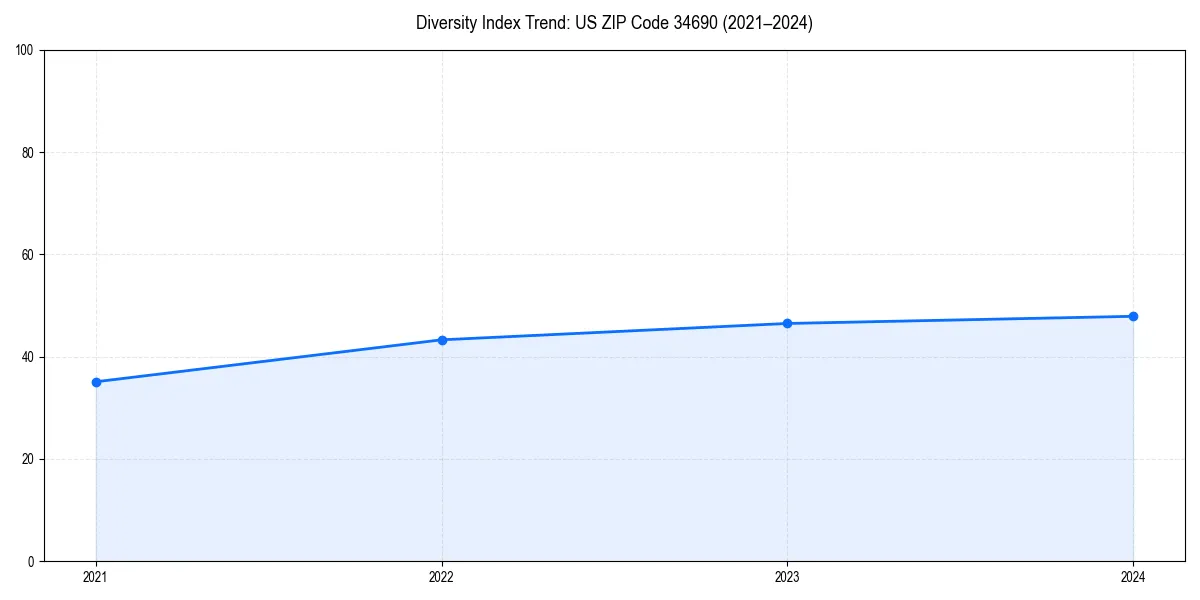Click the trend line segment between 2023 and 2024

point(960,318)
